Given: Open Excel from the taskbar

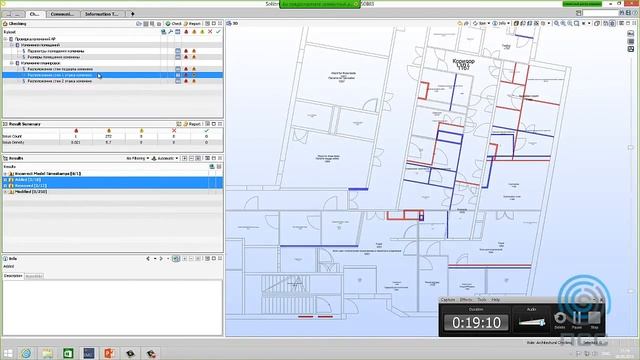Looking at the screenshot, I should pos(68,353).
